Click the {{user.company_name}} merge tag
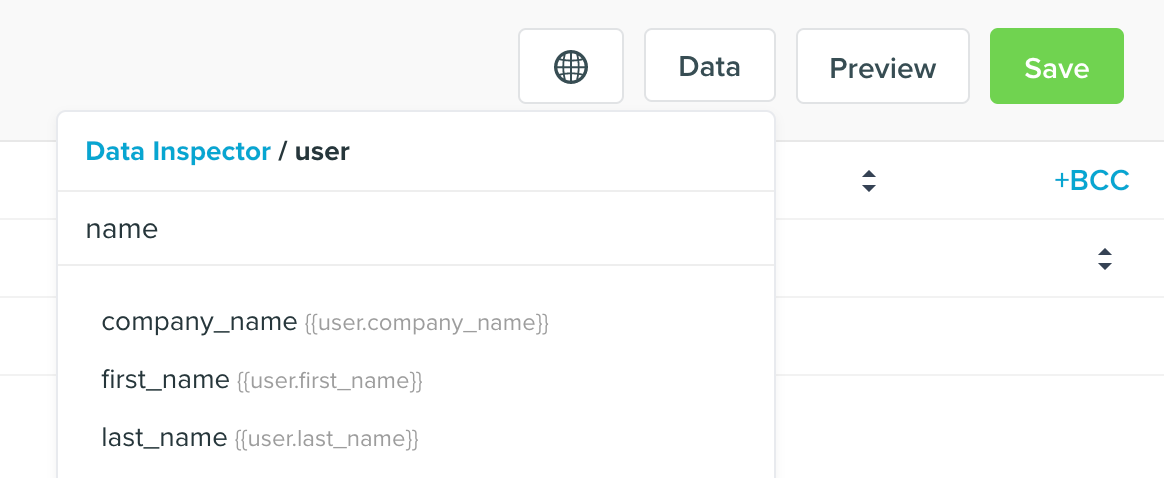This screenshot has width=1164, height=478. click(427, 324)
